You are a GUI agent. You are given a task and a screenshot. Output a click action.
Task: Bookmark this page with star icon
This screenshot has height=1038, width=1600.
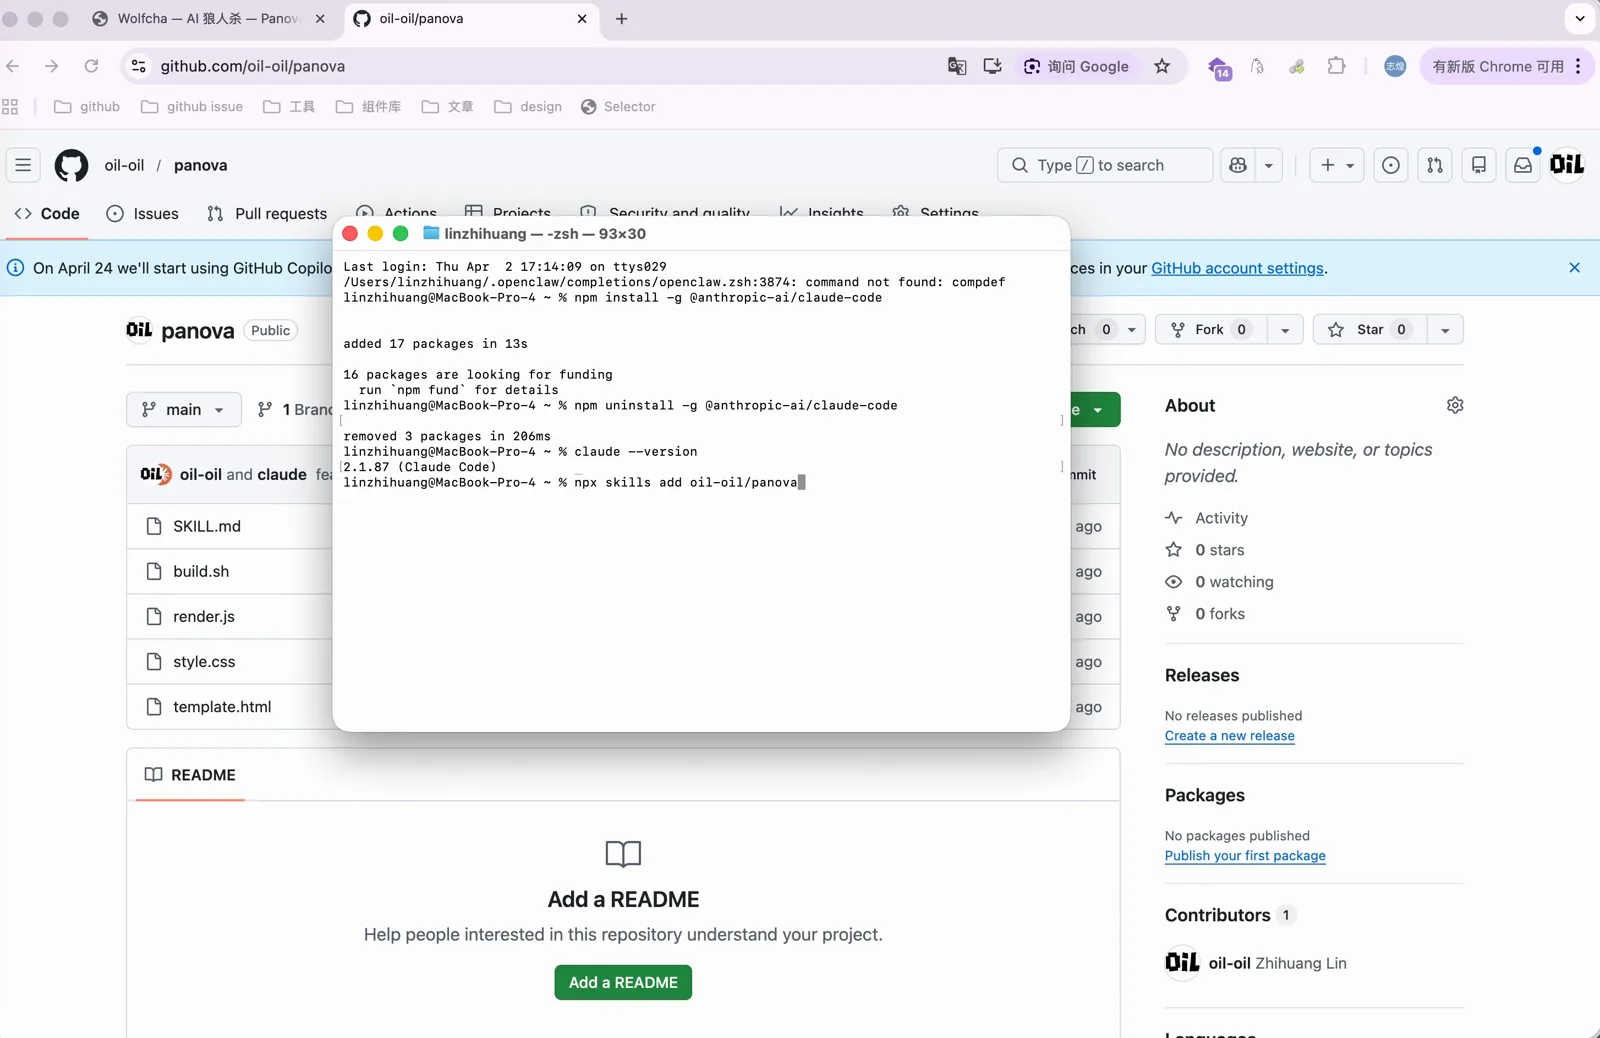point(1162,66)
